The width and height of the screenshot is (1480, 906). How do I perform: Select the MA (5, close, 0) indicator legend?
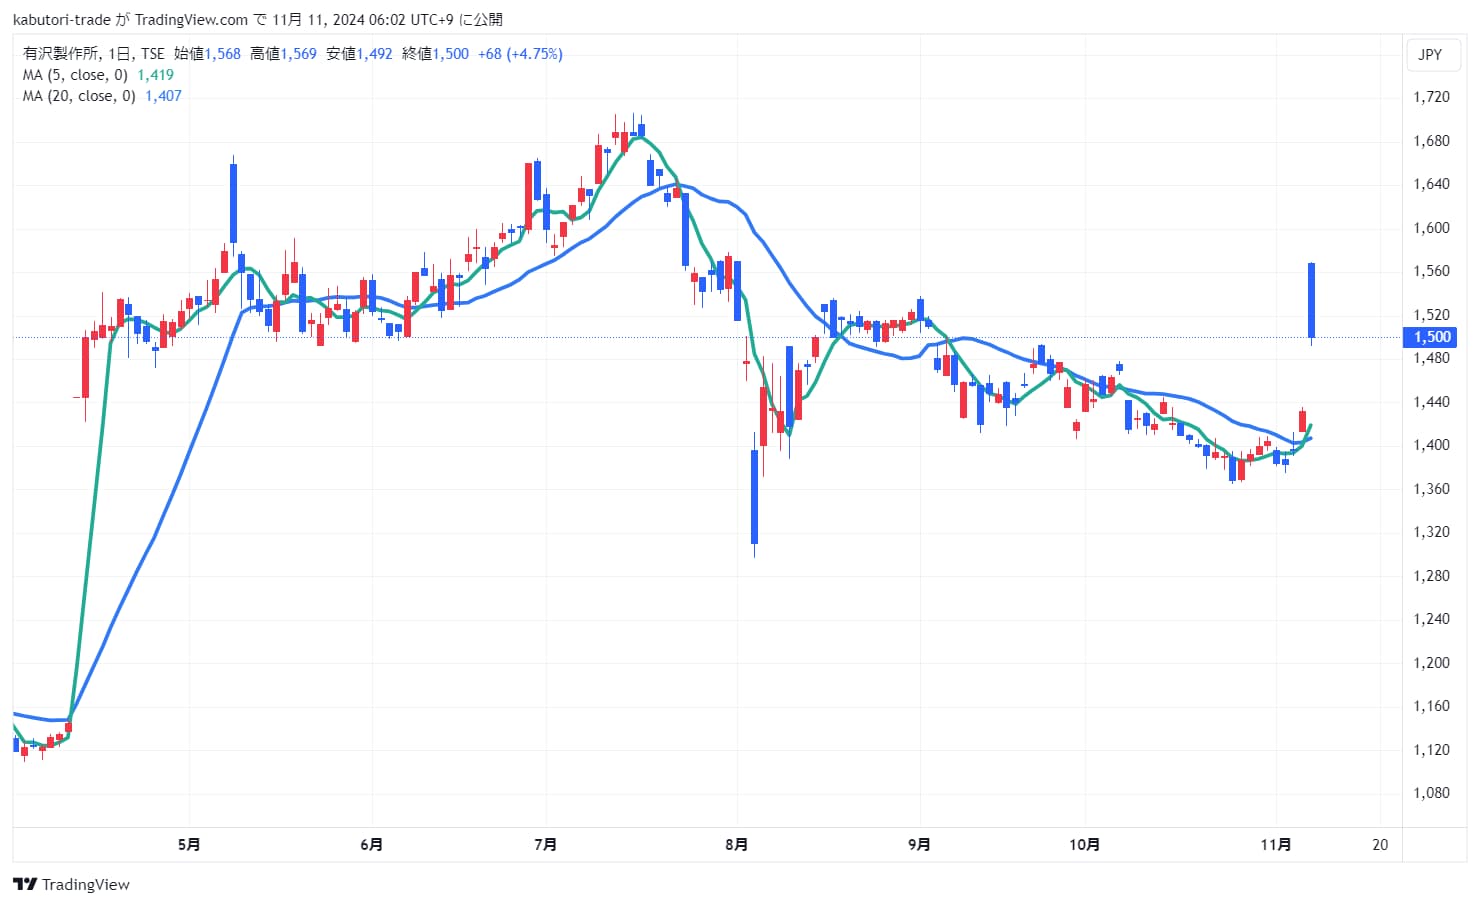pos(75,75)
